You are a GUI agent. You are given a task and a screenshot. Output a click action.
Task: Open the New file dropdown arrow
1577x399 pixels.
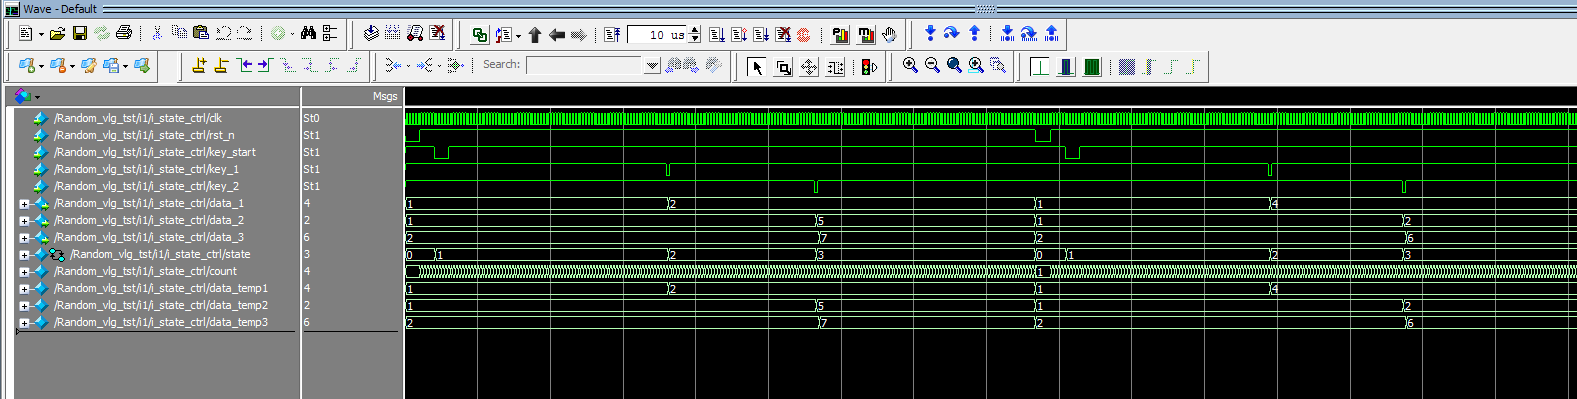point(41,35)
